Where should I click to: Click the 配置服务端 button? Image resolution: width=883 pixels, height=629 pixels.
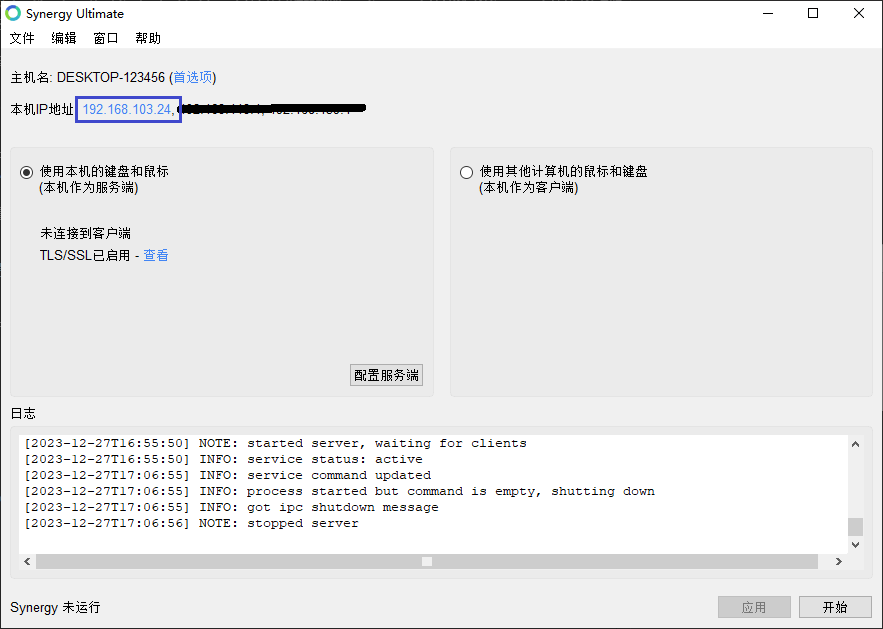tap(386, 375)
